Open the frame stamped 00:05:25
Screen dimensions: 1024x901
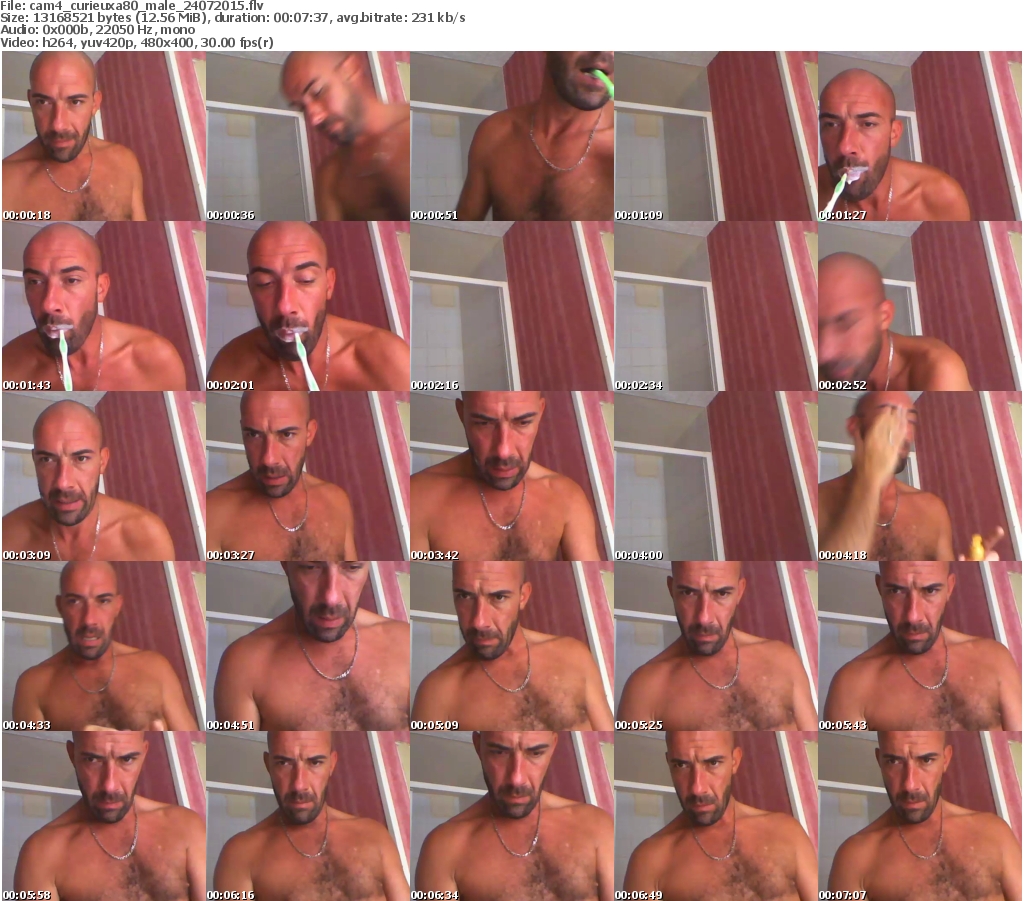[716, 646]
